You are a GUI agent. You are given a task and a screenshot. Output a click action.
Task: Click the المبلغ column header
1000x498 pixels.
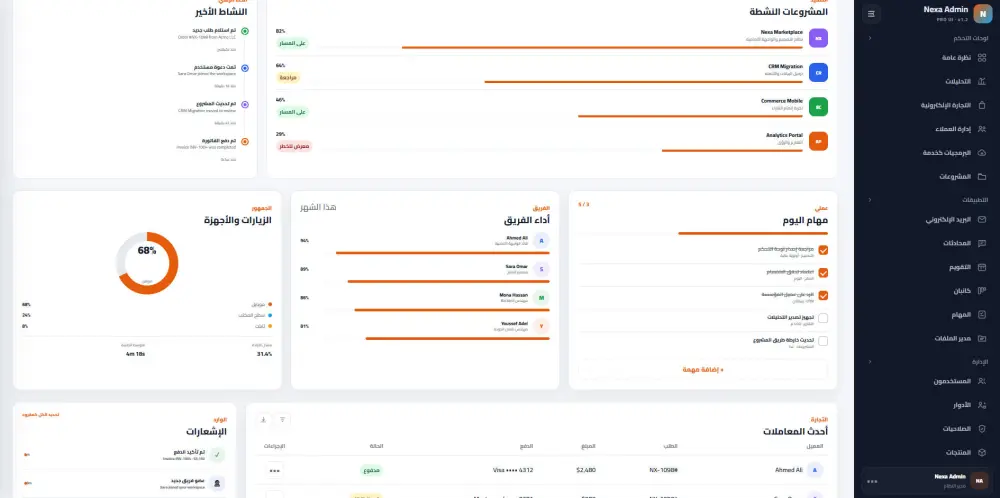click(x=589, y=446)
